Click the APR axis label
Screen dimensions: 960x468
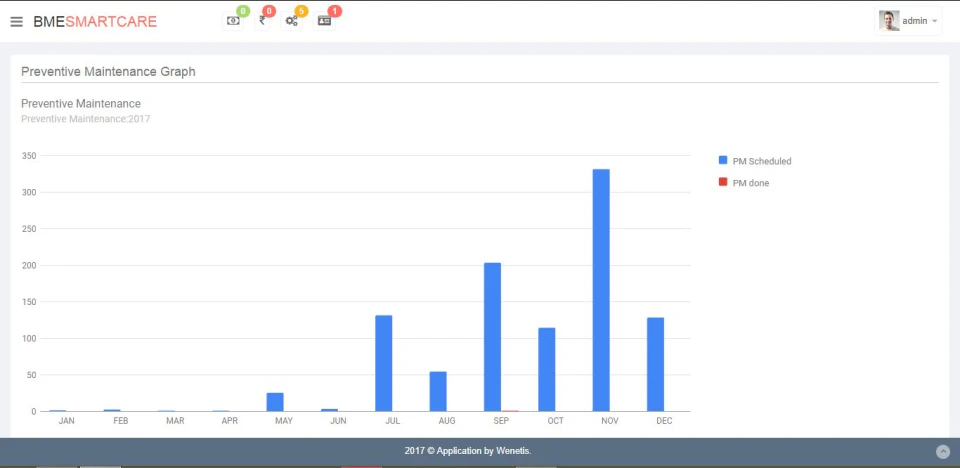click(230, 421)
